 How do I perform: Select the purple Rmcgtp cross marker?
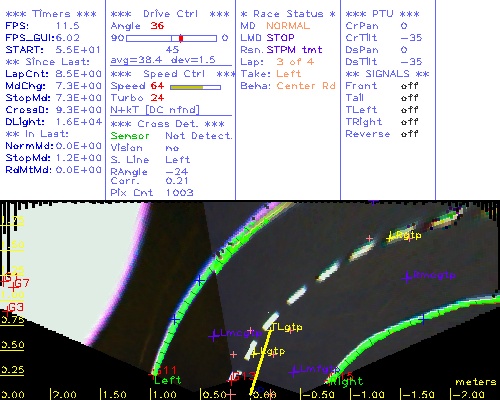407,277
